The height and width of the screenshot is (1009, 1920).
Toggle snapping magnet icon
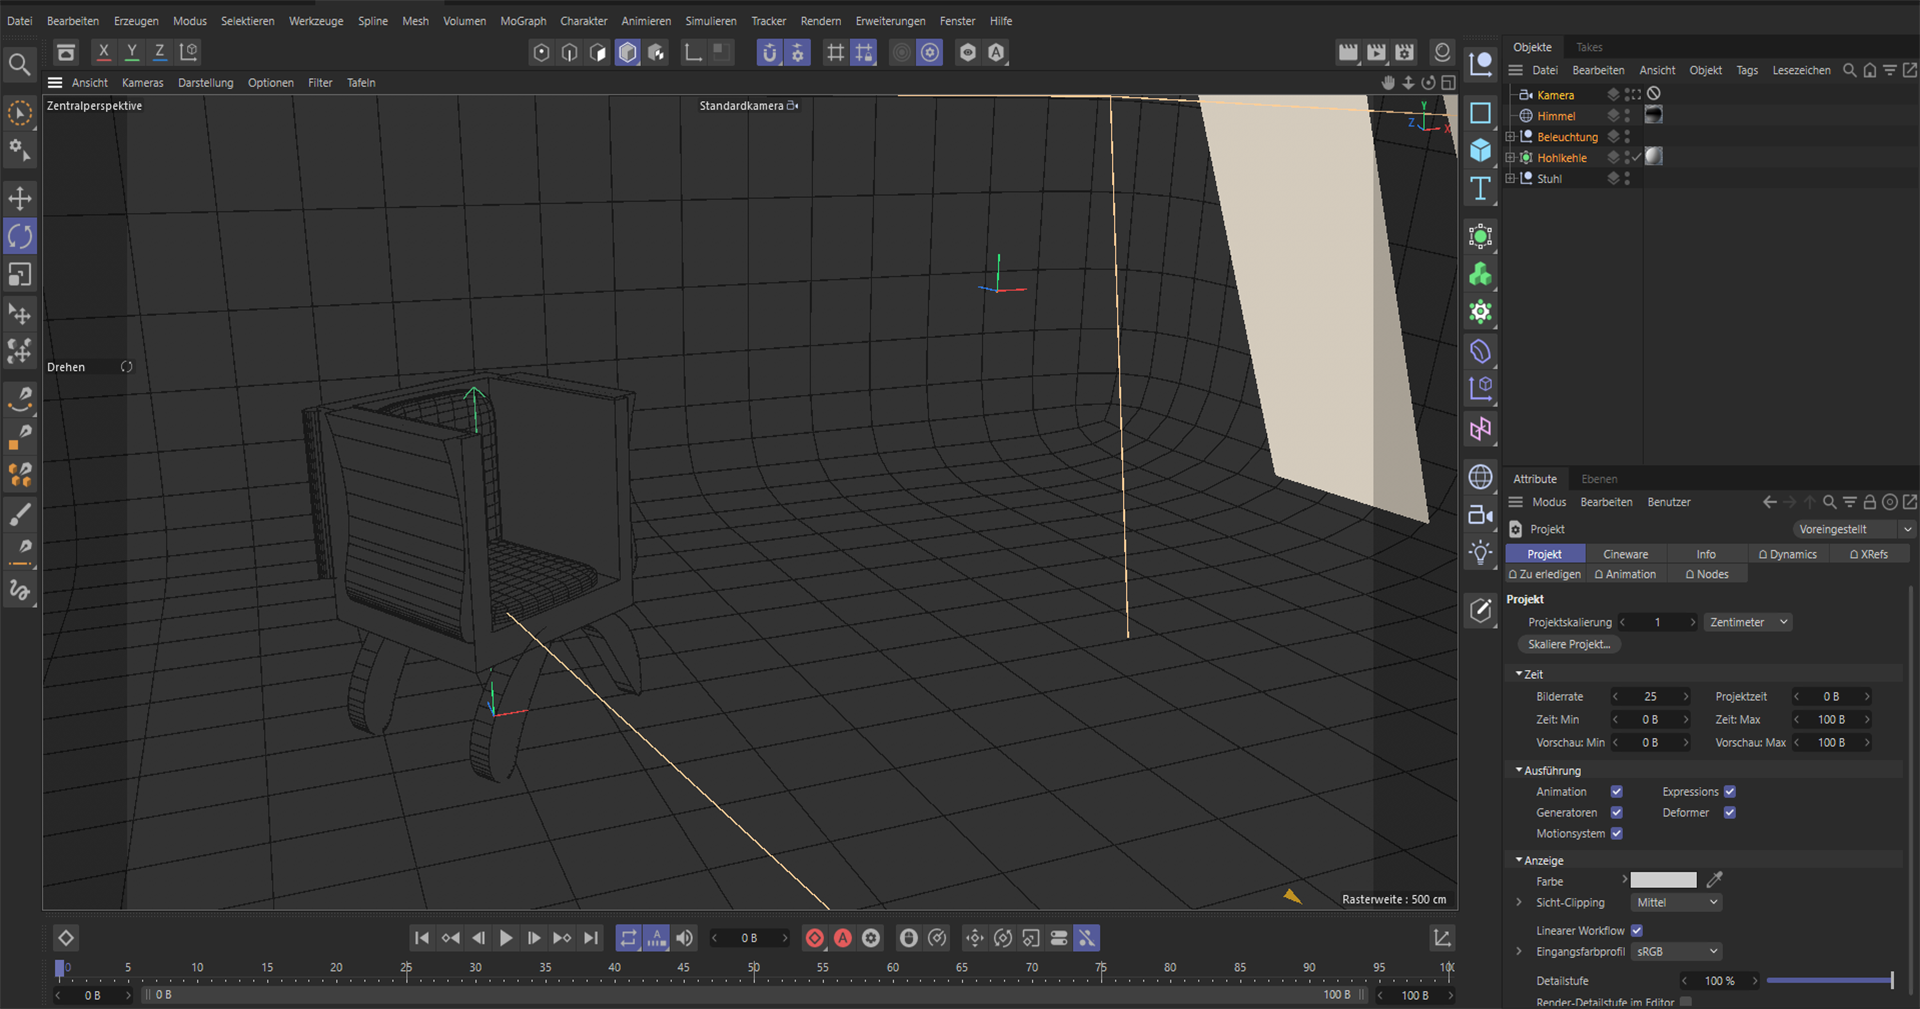click(x=769, y=52)
